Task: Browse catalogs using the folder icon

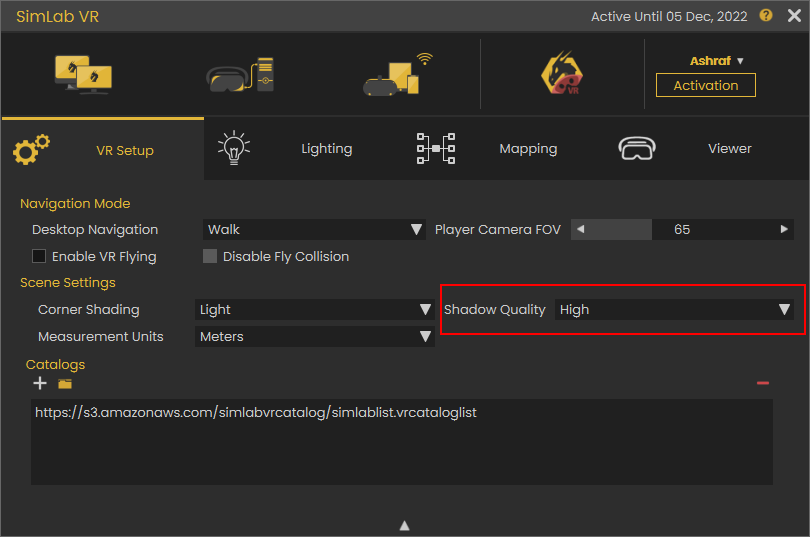Action: coord(65,384)
